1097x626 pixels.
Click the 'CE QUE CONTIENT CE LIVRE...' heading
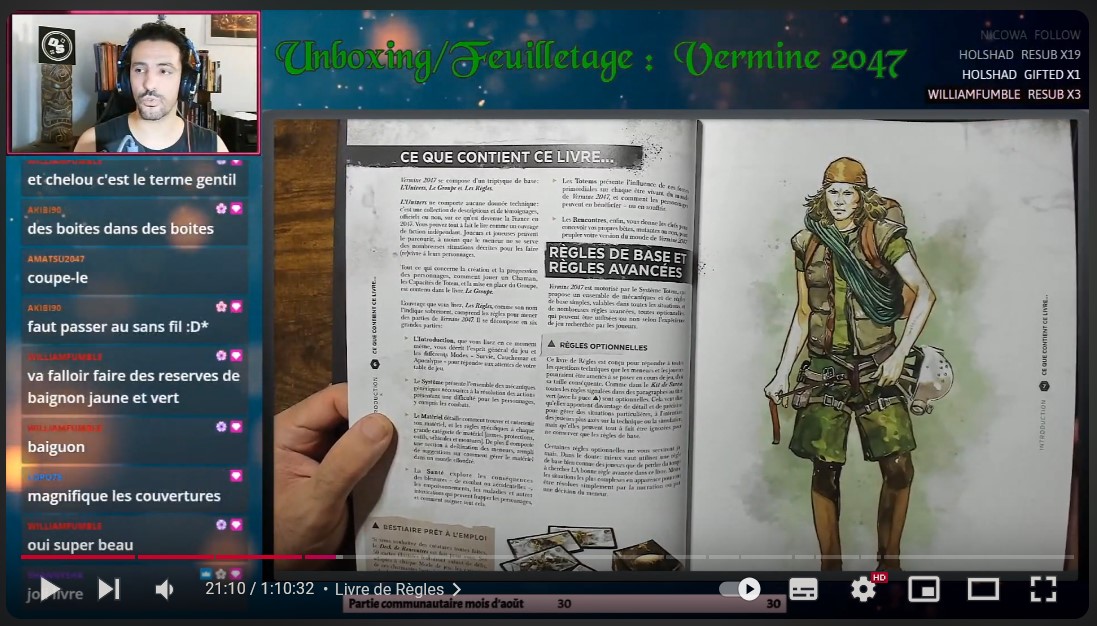tap(507, 157)
